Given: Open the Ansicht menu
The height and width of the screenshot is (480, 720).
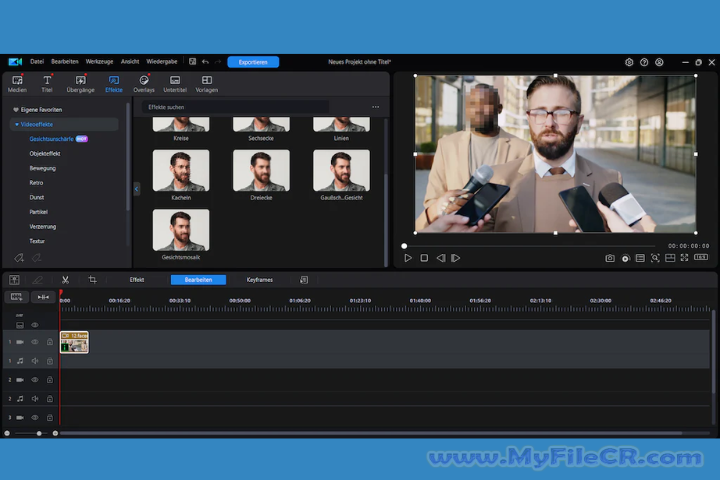Looking at the screenshot, I should click(x=130, y=62).
